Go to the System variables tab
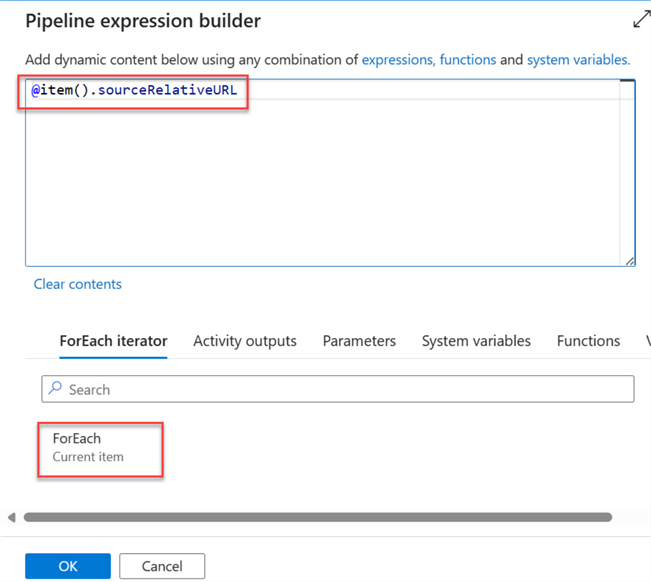Image resolution: width=651 pixels, height=582 pixels. (476, 341)
